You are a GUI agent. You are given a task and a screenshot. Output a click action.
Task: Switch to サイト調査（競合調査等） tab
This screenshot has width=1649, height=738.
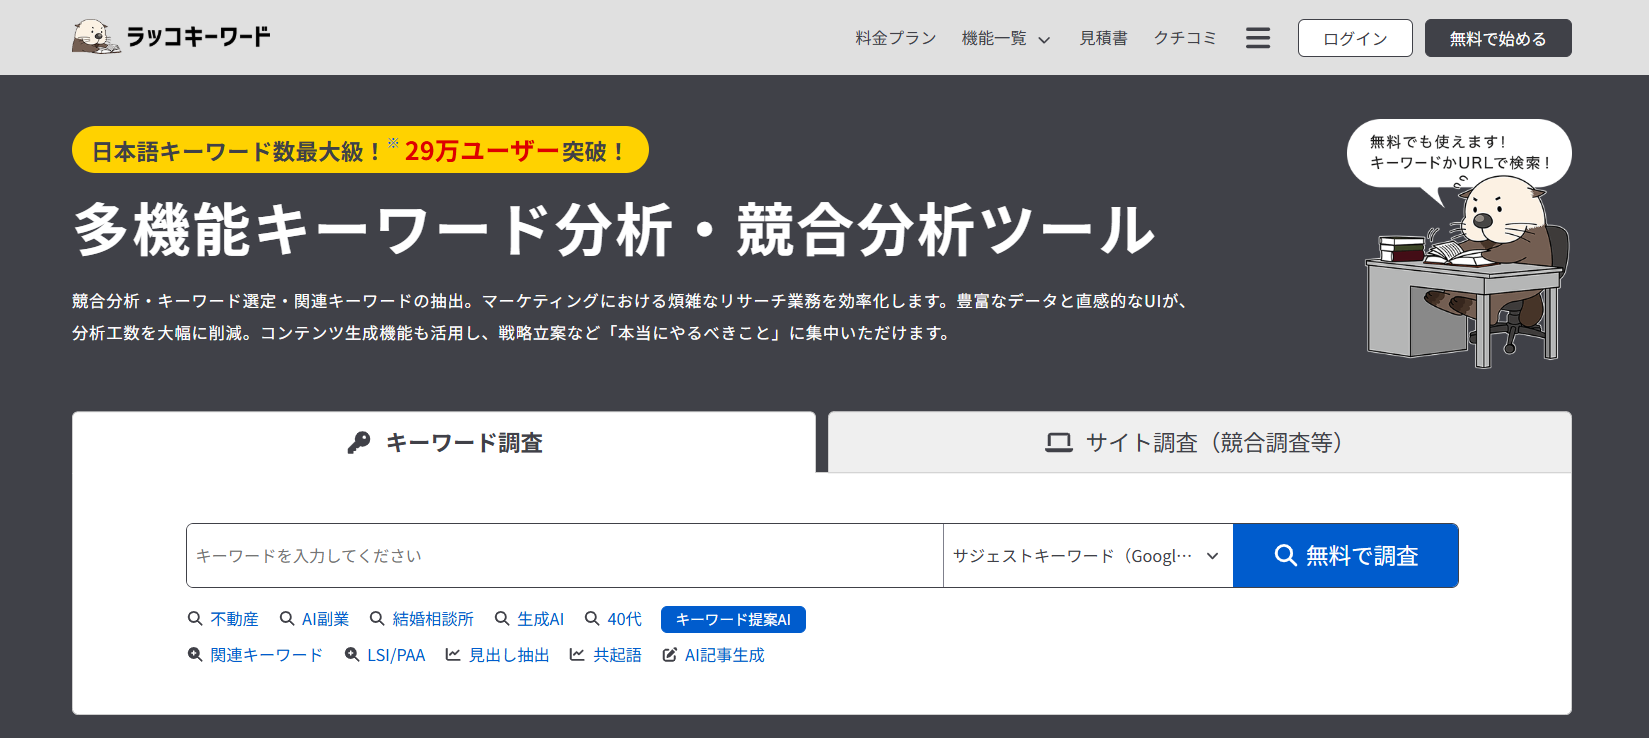pos(1199,442)
